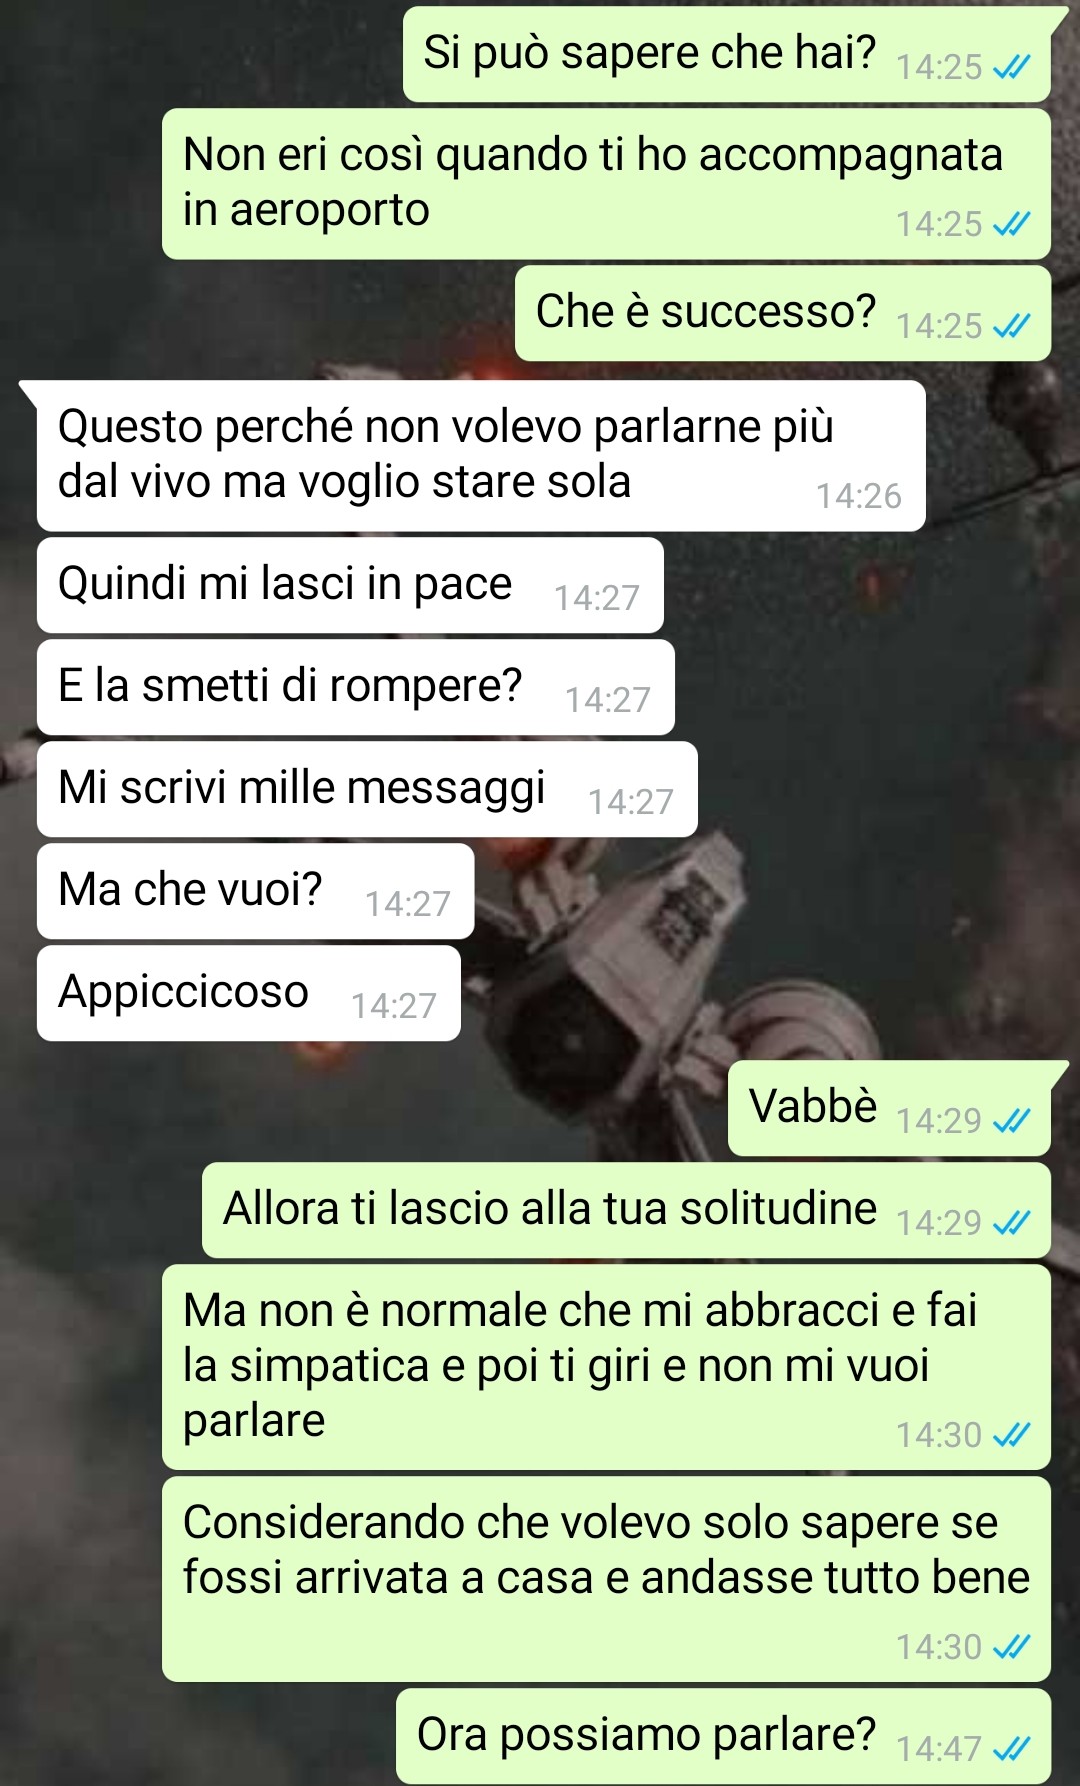
Task: Tap ticks on 'Ma non è normale' message
Action: [x=1011, y=1435]
